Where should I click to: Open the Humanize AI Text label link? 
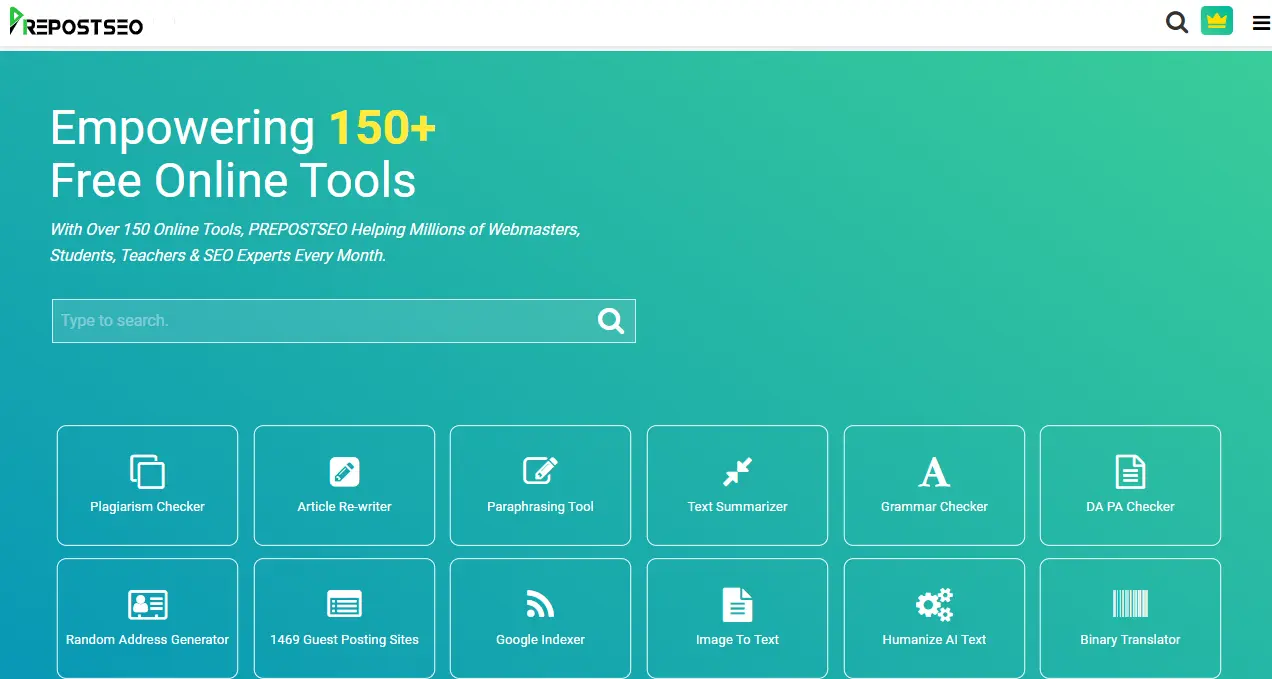pyautogui.click(x=934, y=640)
